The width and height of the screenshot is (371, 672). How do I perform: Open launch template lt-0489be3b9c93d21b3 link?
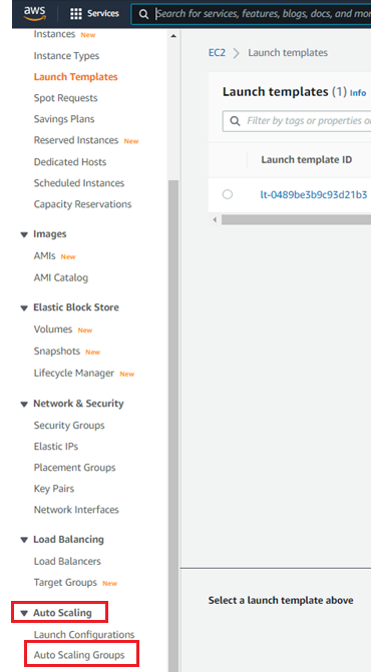(x=314, y=195)
